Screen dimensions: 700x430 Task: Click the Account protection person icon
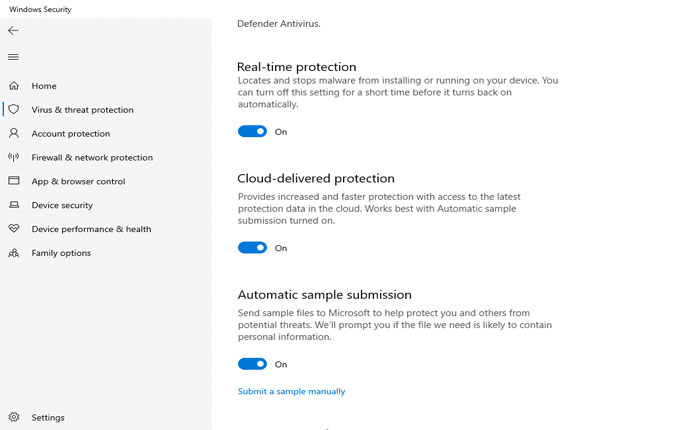pos(14,133)
